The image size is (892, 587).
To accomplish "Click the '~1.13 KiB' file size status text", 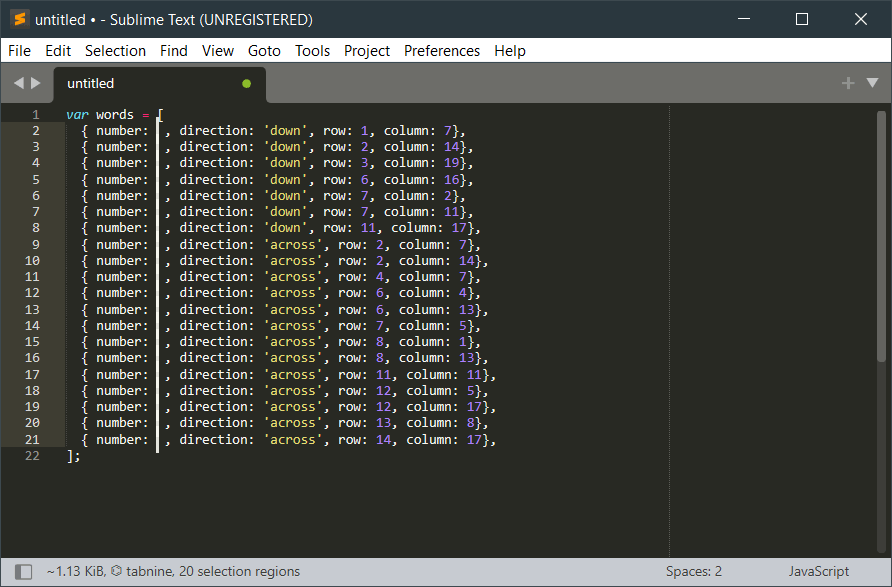I will pyautogui.click(x=76, y=571).
